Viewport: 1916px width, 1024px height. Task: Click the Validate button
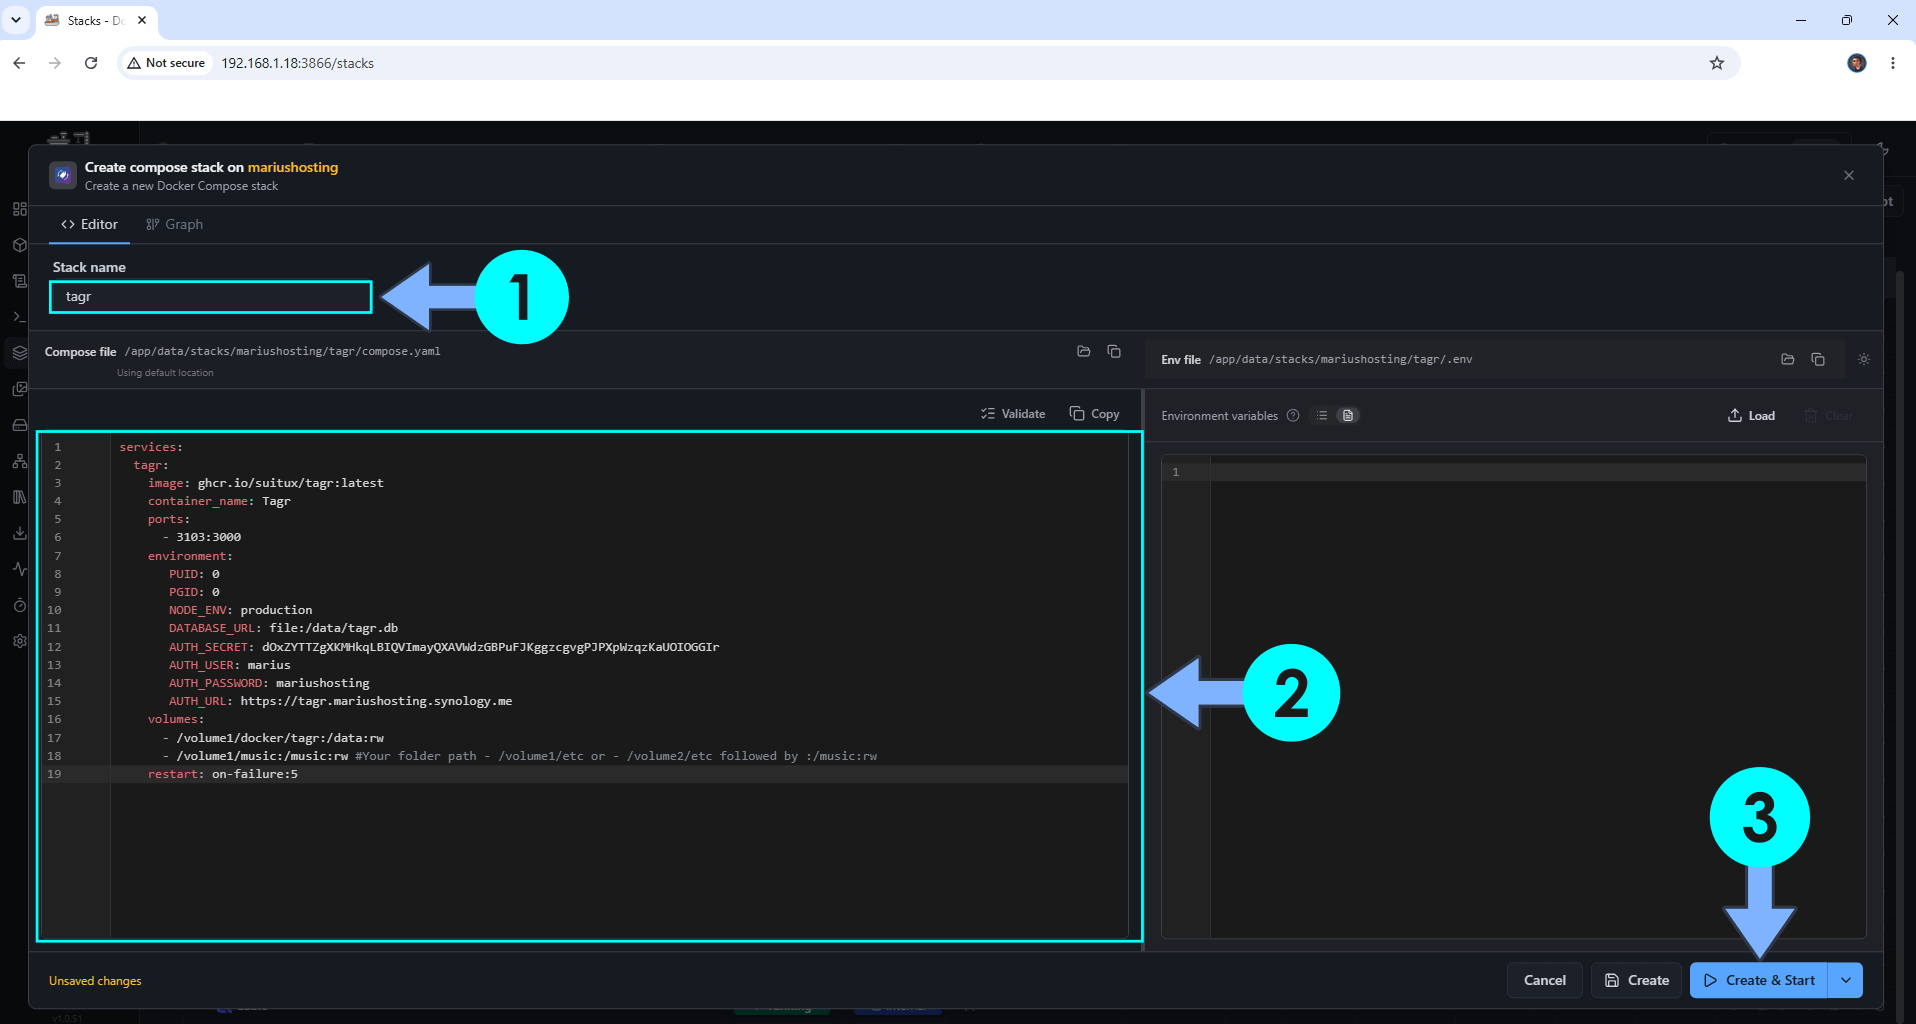pos(1013,414)
